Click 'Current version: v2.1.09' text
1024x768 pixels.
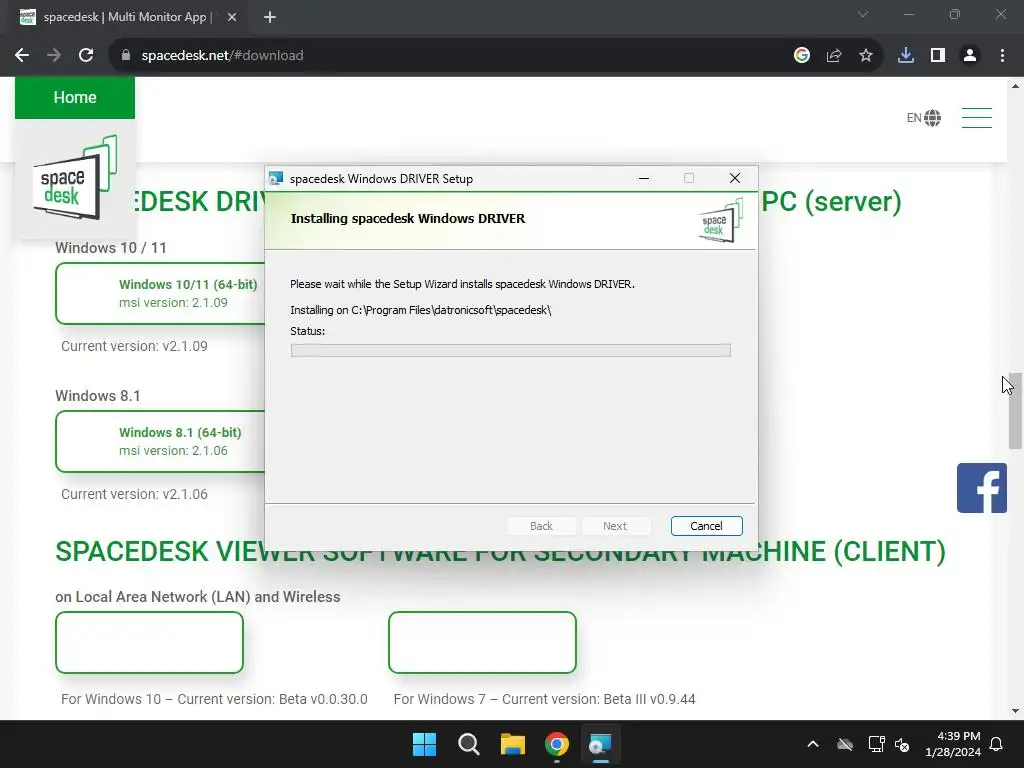[135, 346]
